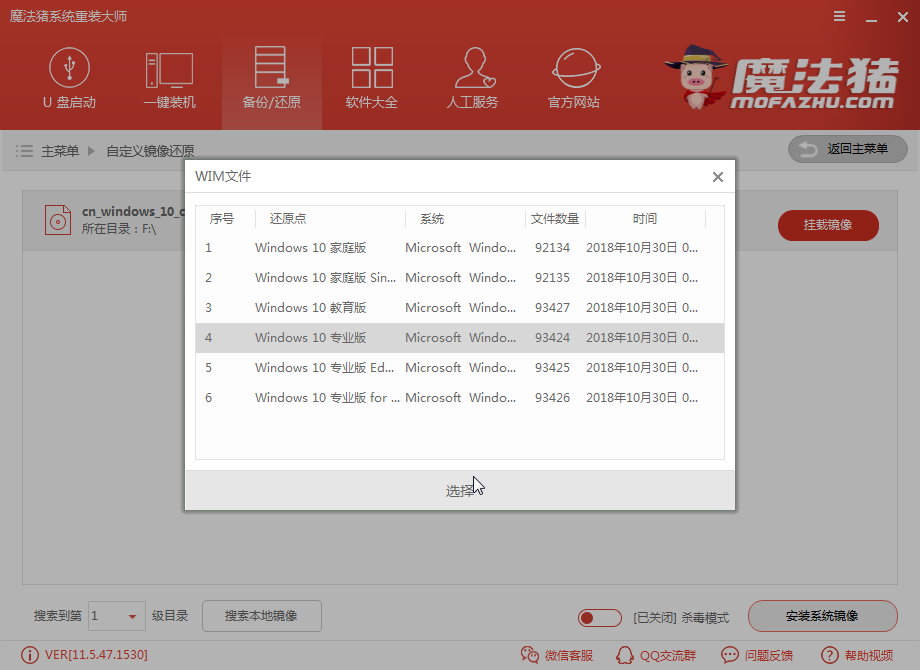Enable the 杀毒模式 antivirus toggle
Screen dimensions: 920x670
[601, 618]
